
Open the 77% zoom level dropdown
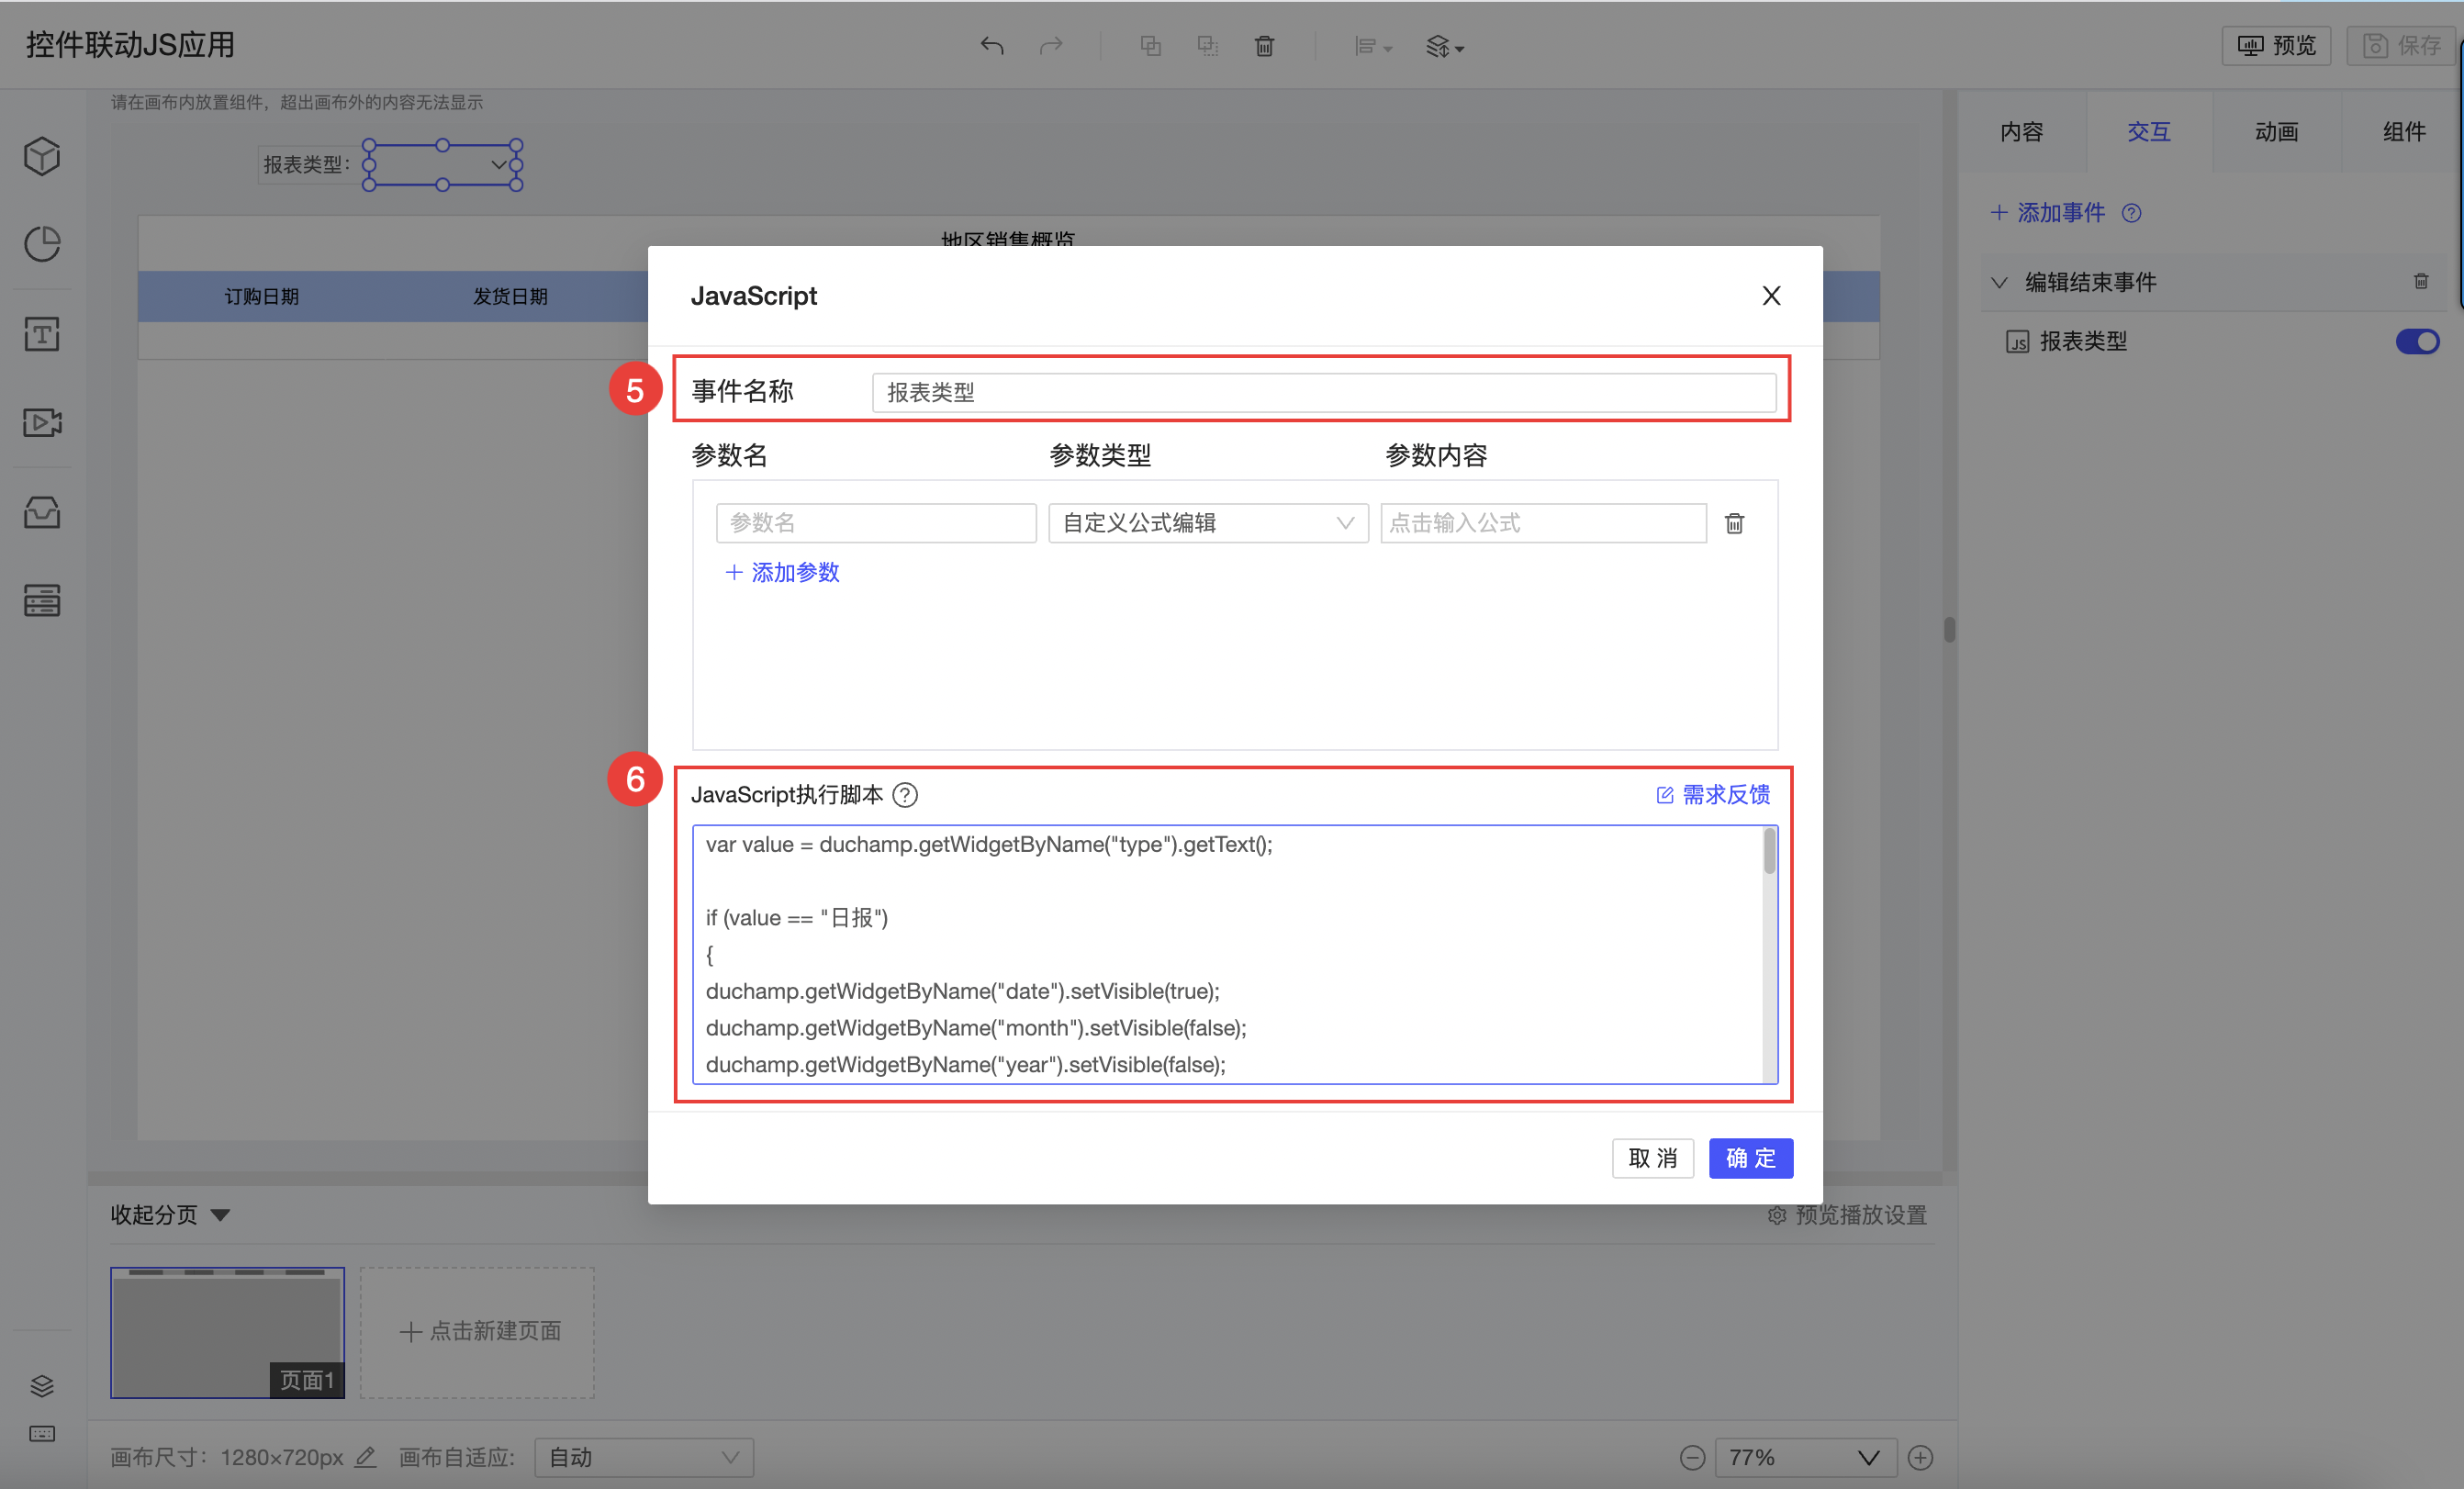point(1805,1457)
